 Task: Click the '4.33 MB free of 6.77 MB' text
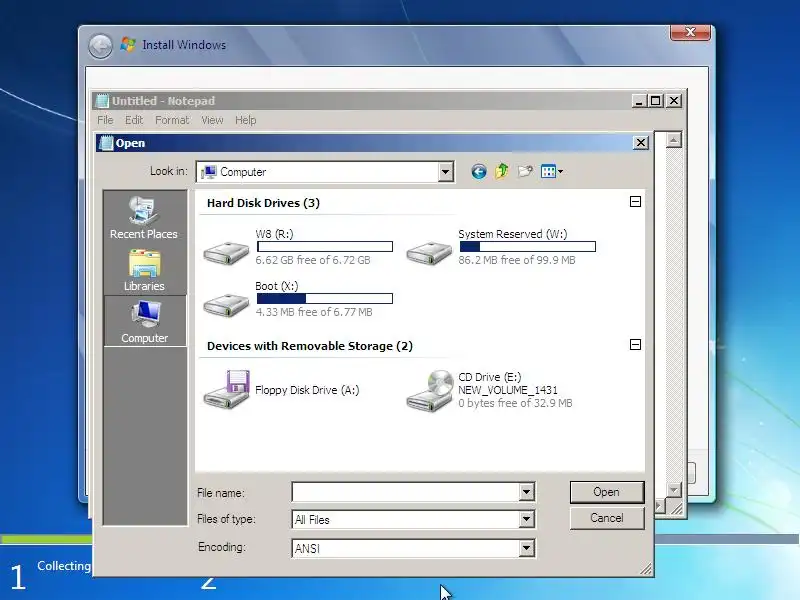tap(314, 312)
